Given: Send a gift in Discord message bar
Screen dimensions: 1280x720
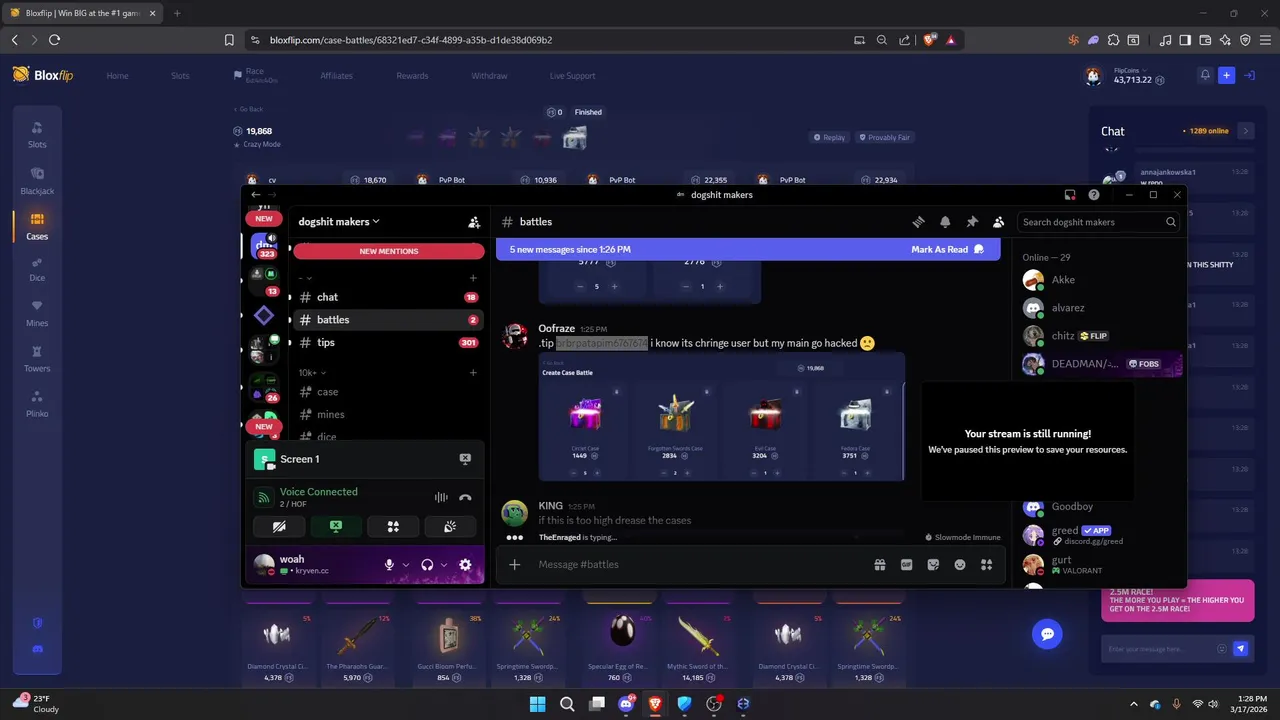Looking at the screenshot, I should pos(880,565).
